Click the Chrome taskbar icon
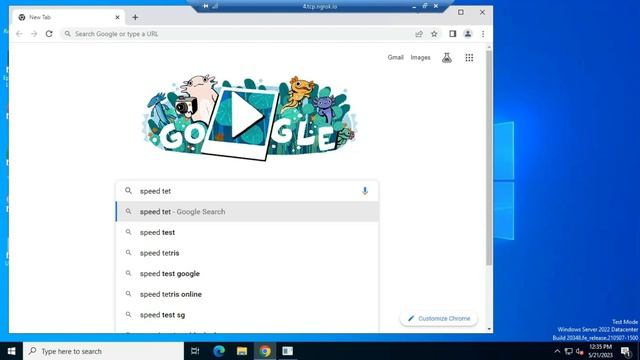The image size is (640, 360). (x=264, y=351)
